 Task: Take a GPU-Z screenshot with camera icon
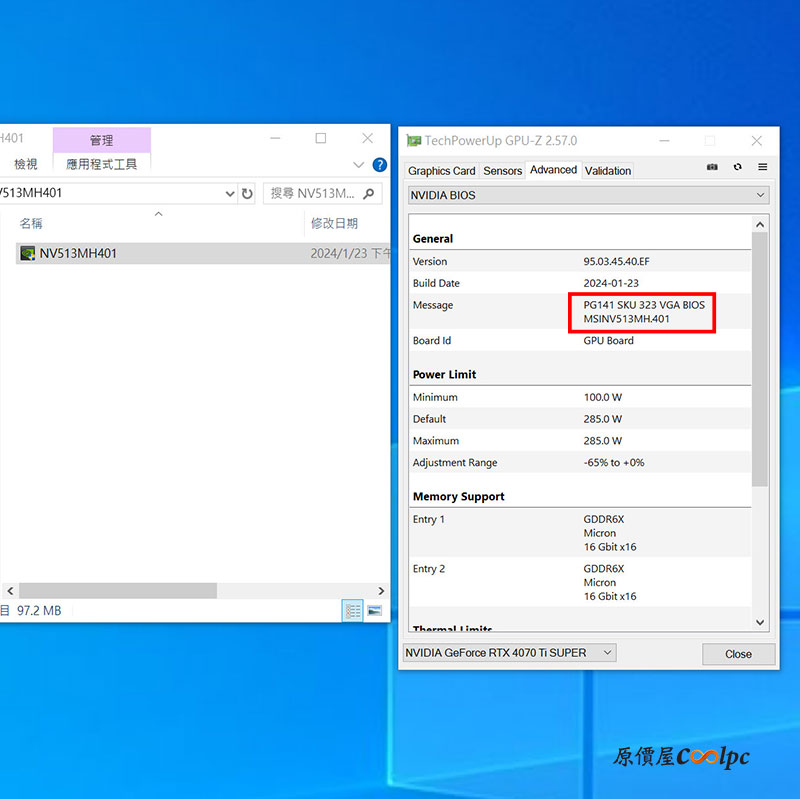point(712,167)
